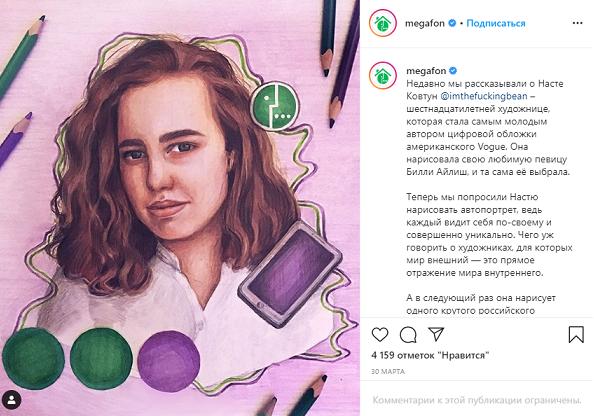View the 4 159 likes list
The height and width of the screenshot is (416, 594).
point(430,355)
